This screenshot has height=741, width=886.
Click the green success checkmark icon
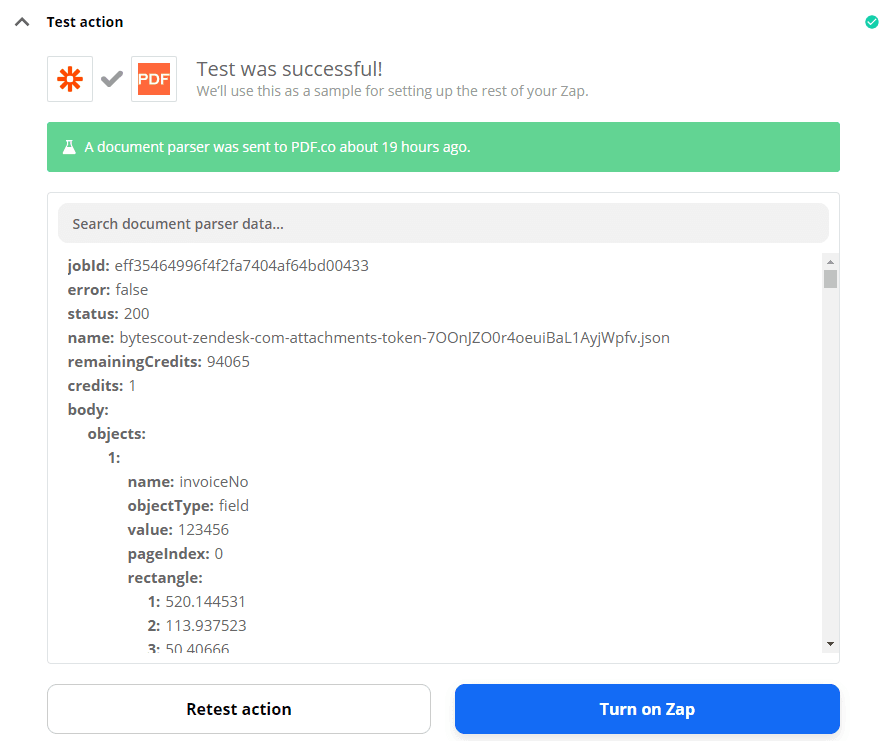(871, 21)
